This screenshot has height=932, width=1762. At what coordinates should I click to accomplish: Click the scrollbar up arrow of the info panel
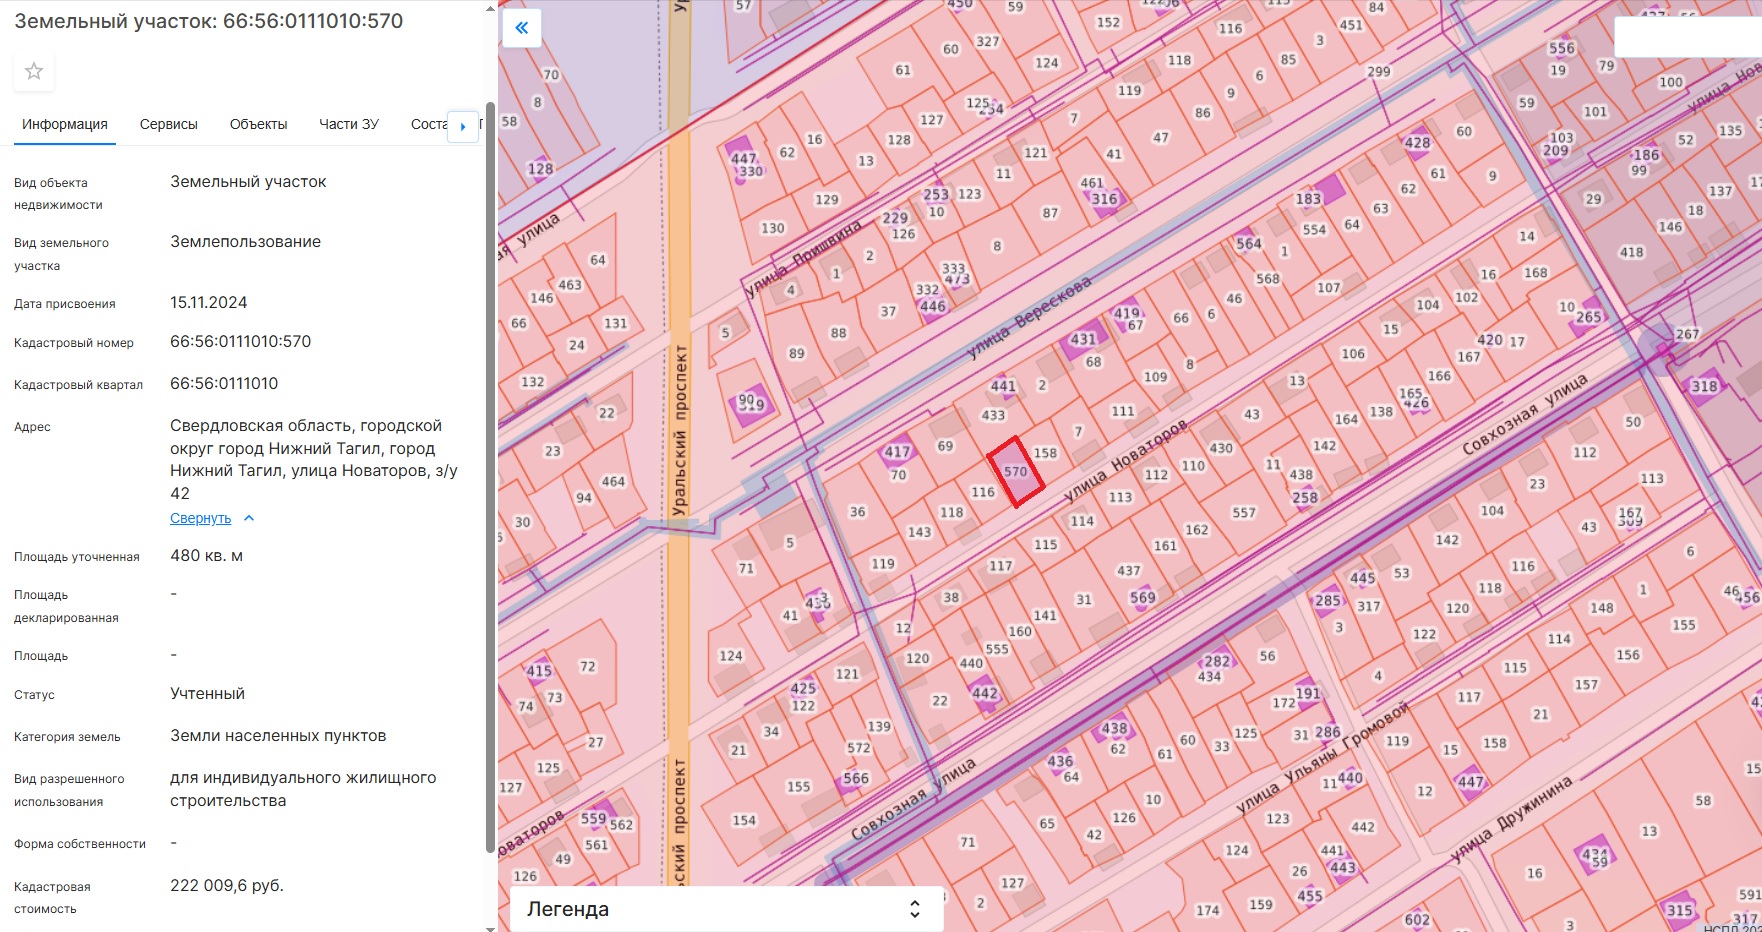(490, 8)
